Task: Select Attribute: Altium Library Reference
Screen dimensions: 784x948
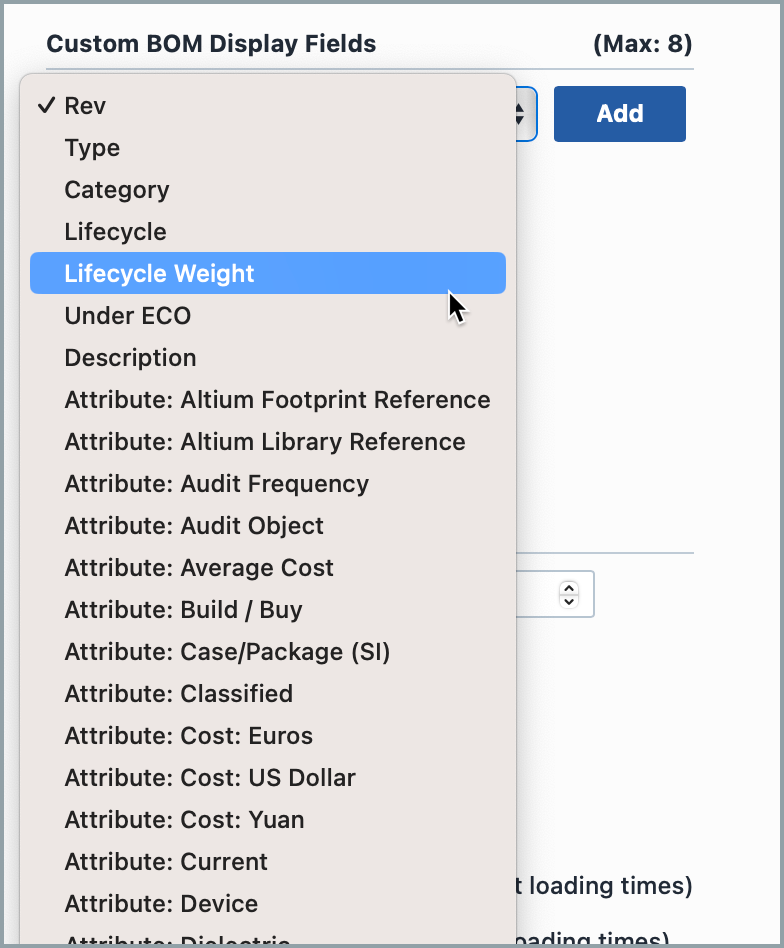Action: tap(265, 442)
